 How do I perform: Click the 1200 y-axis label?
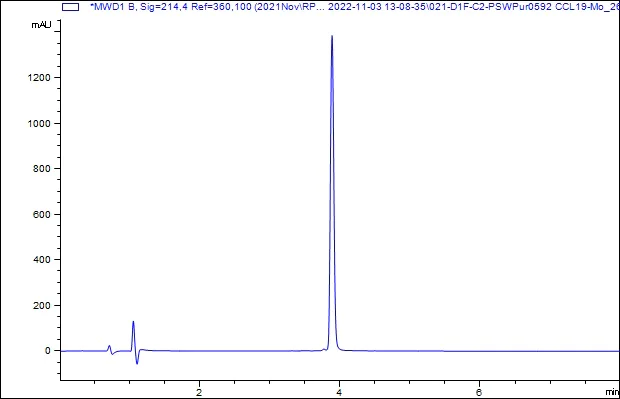coord(39,78)
